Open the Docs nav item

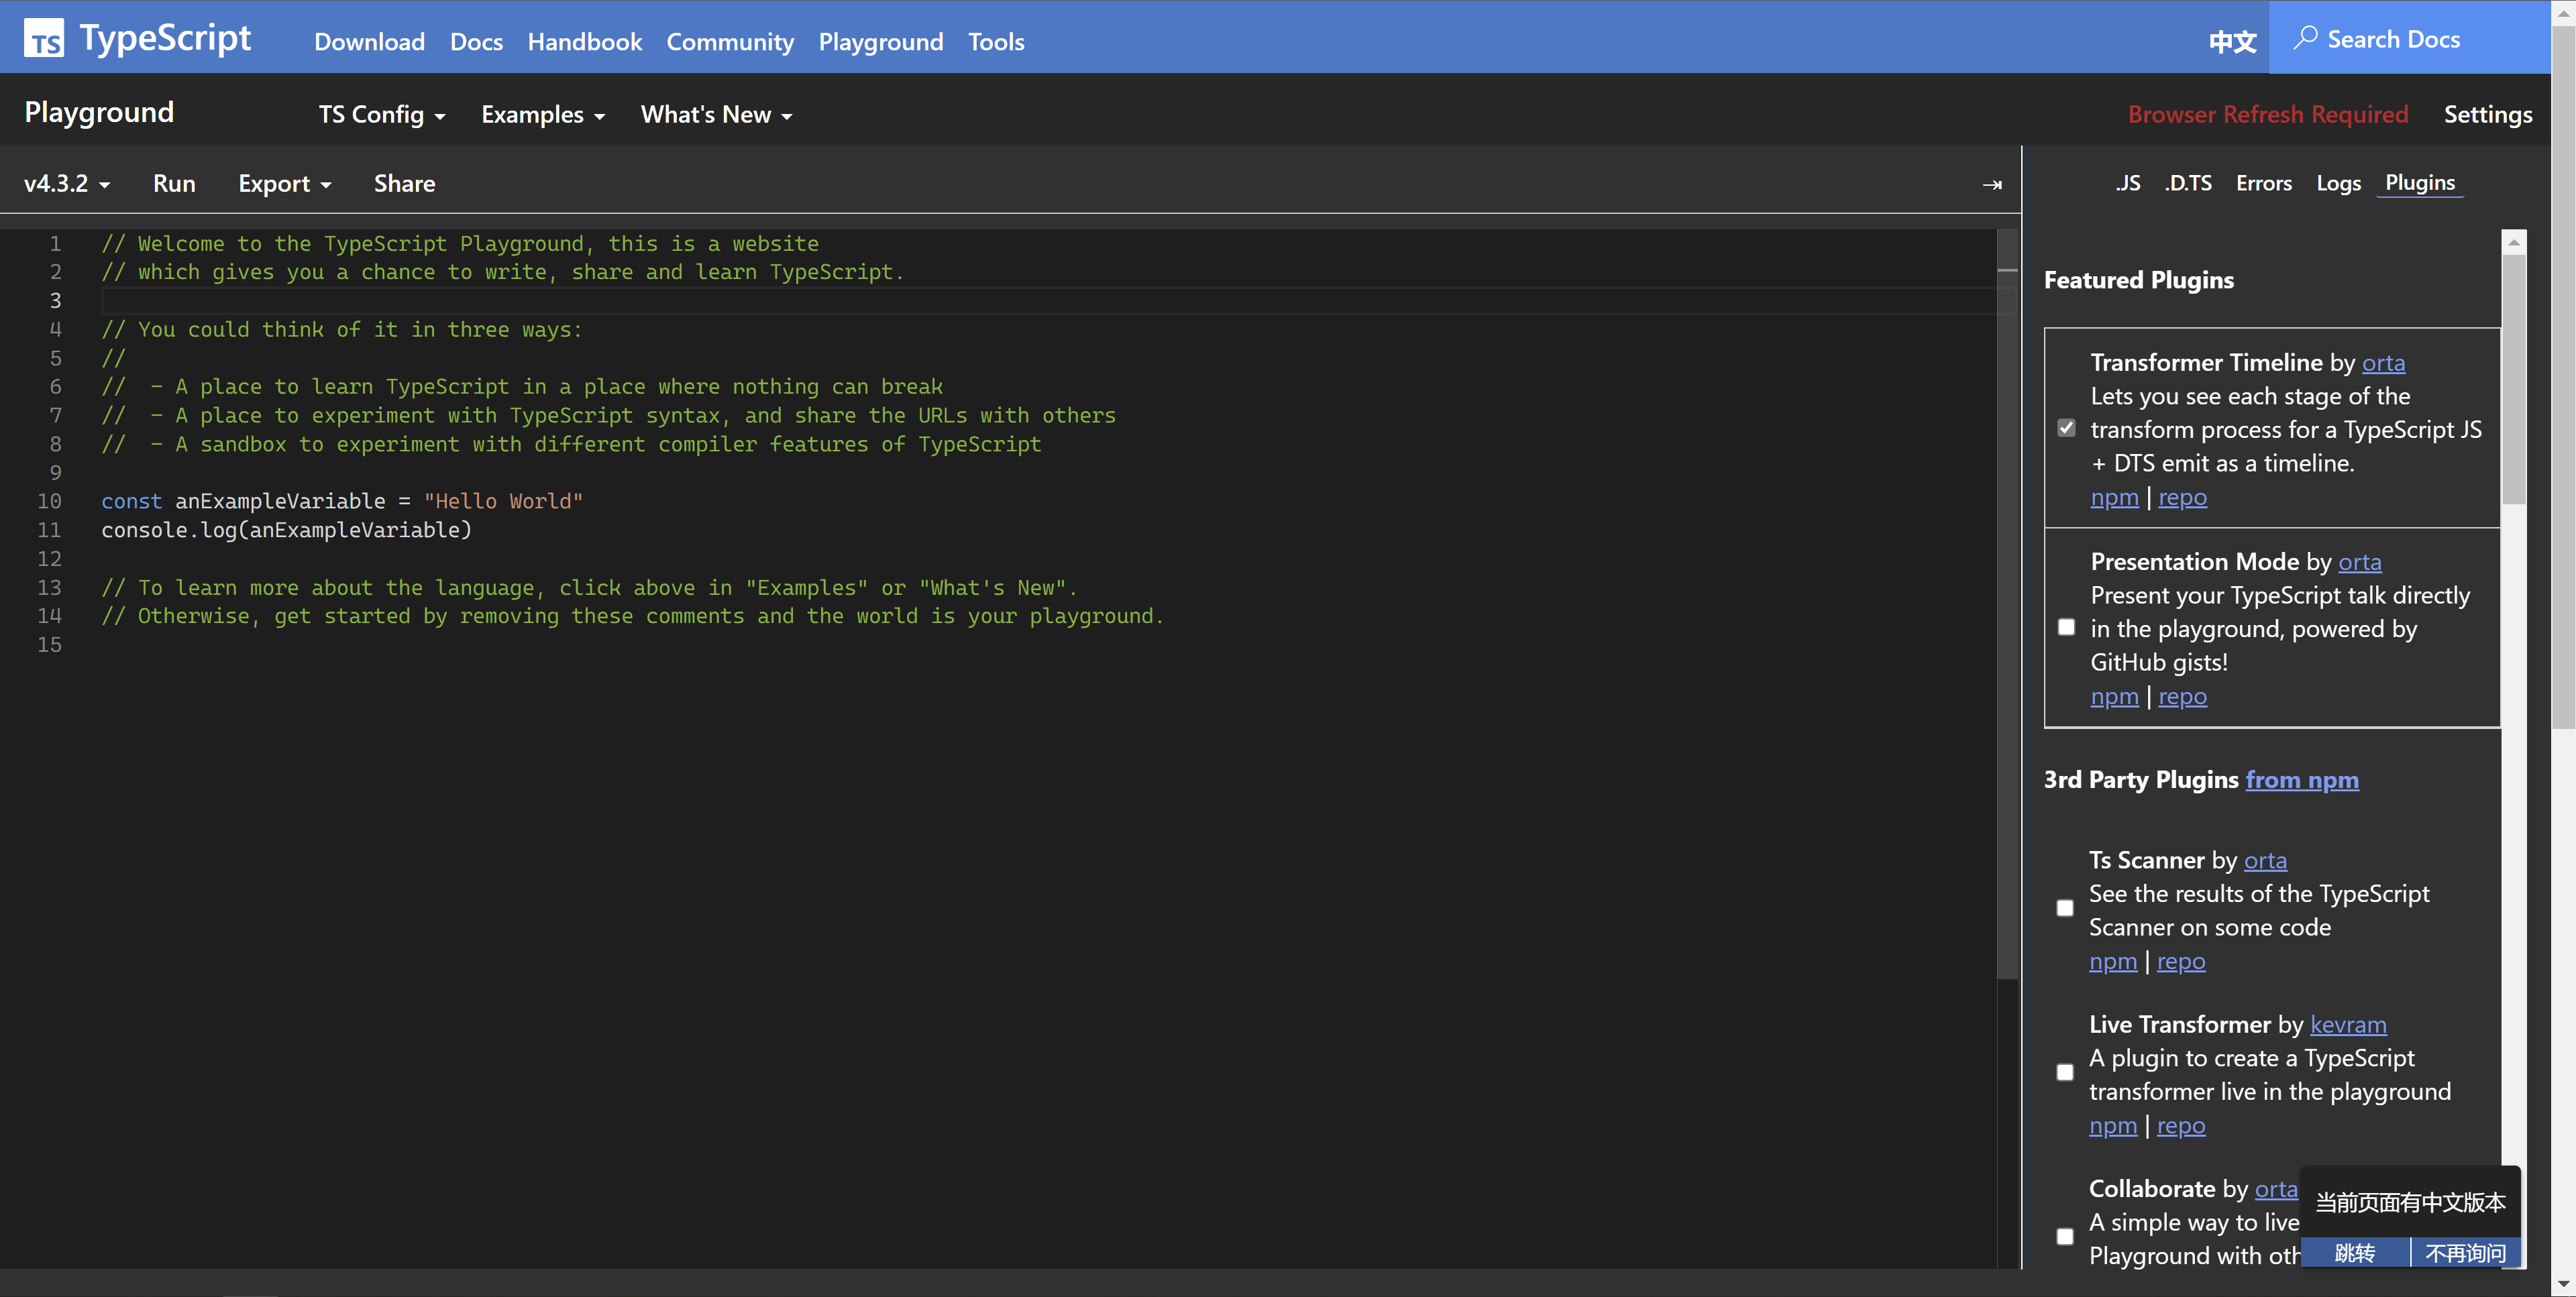(x=476, y=42)
